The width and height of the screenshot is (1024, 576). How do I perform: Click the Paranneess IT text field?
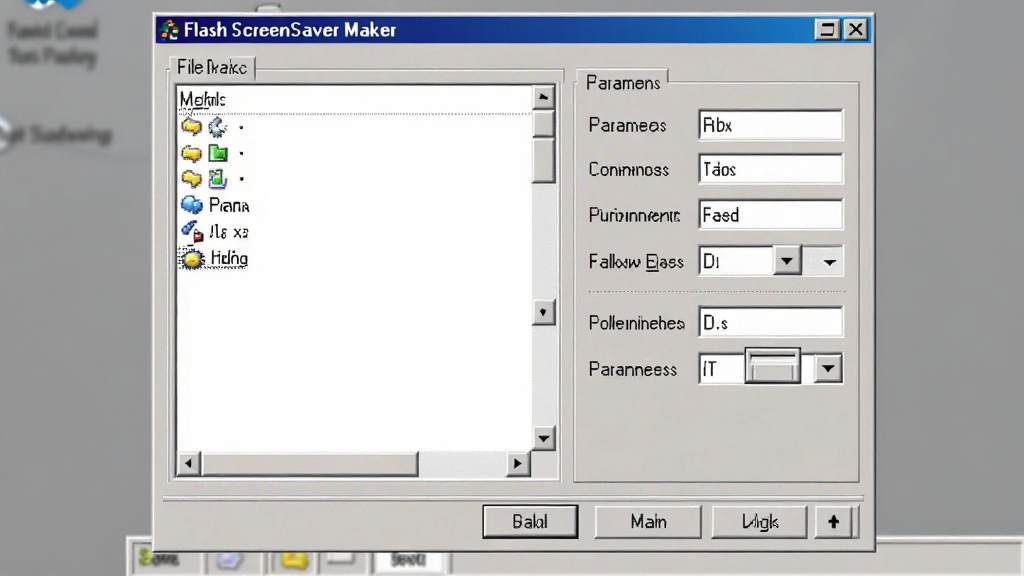pyautogui.click(x=721, y=370)
